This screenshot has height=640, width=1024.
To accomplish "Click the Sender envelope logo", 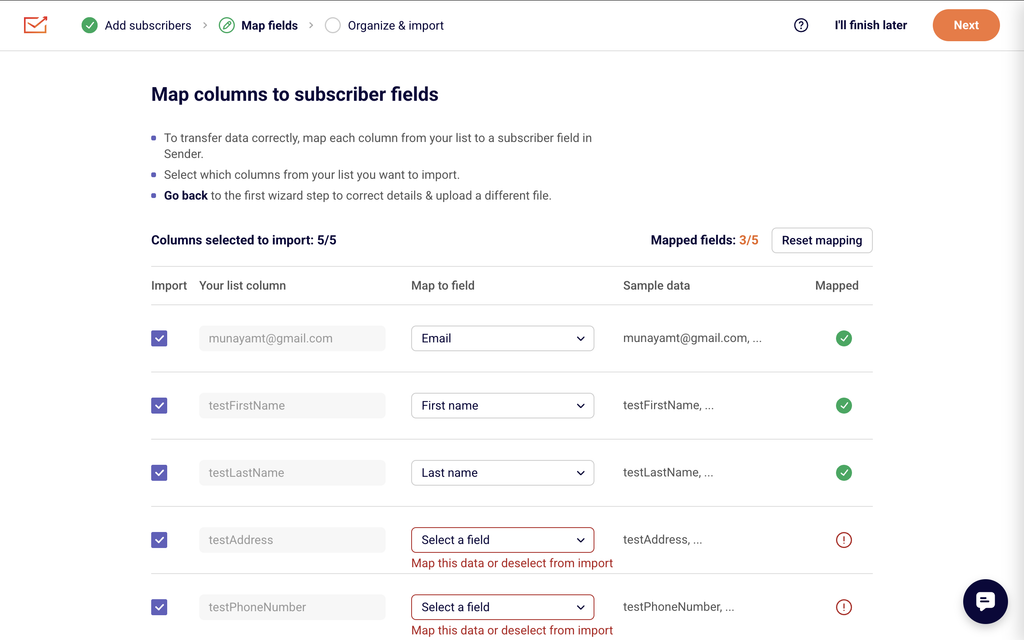I will 35,25.
